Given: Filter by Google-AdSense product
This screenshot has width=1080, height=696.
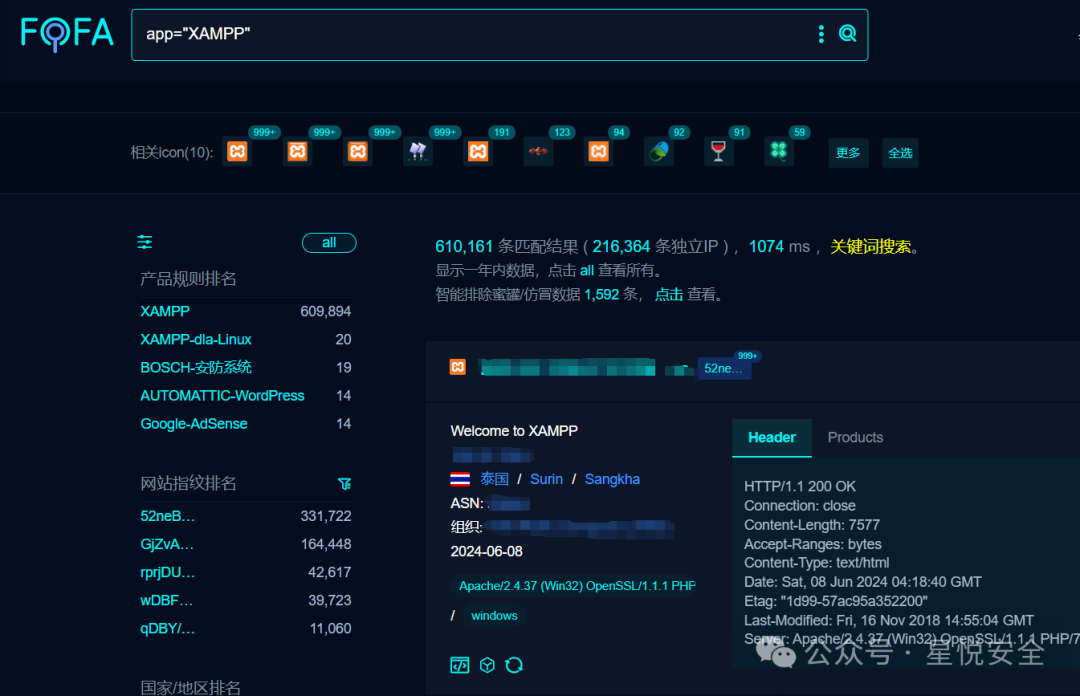Looking at the screenshot, I should [x=194, y=424].
